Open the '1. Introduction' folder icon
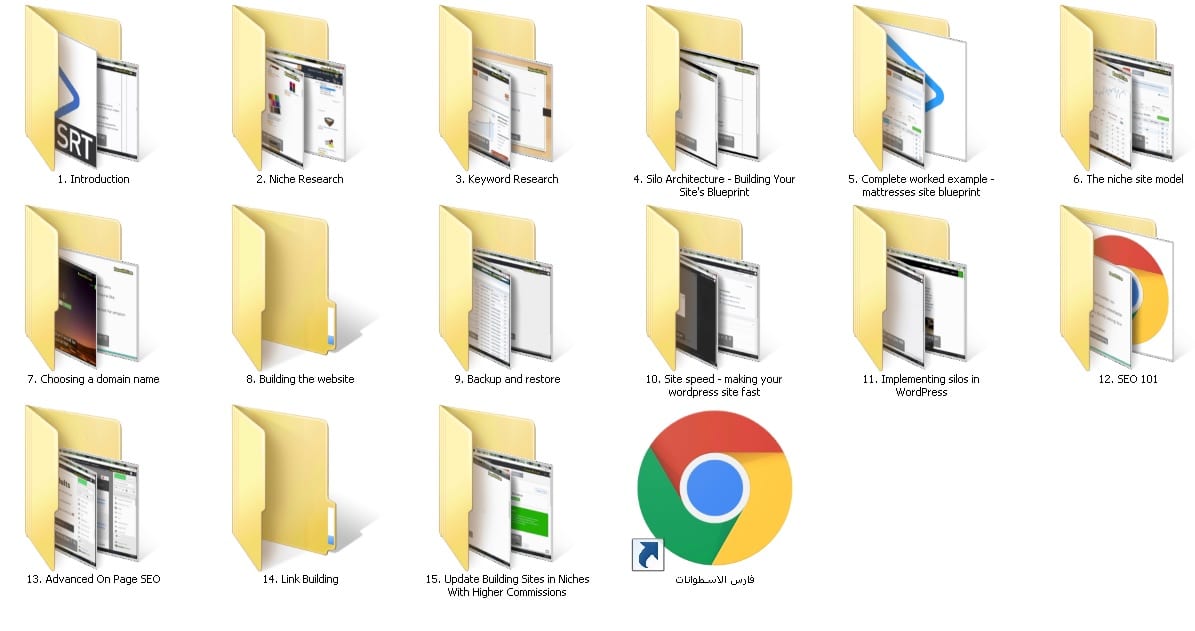Image resolution: width=1195 pixels, height=631 pixels. point(82,88)
